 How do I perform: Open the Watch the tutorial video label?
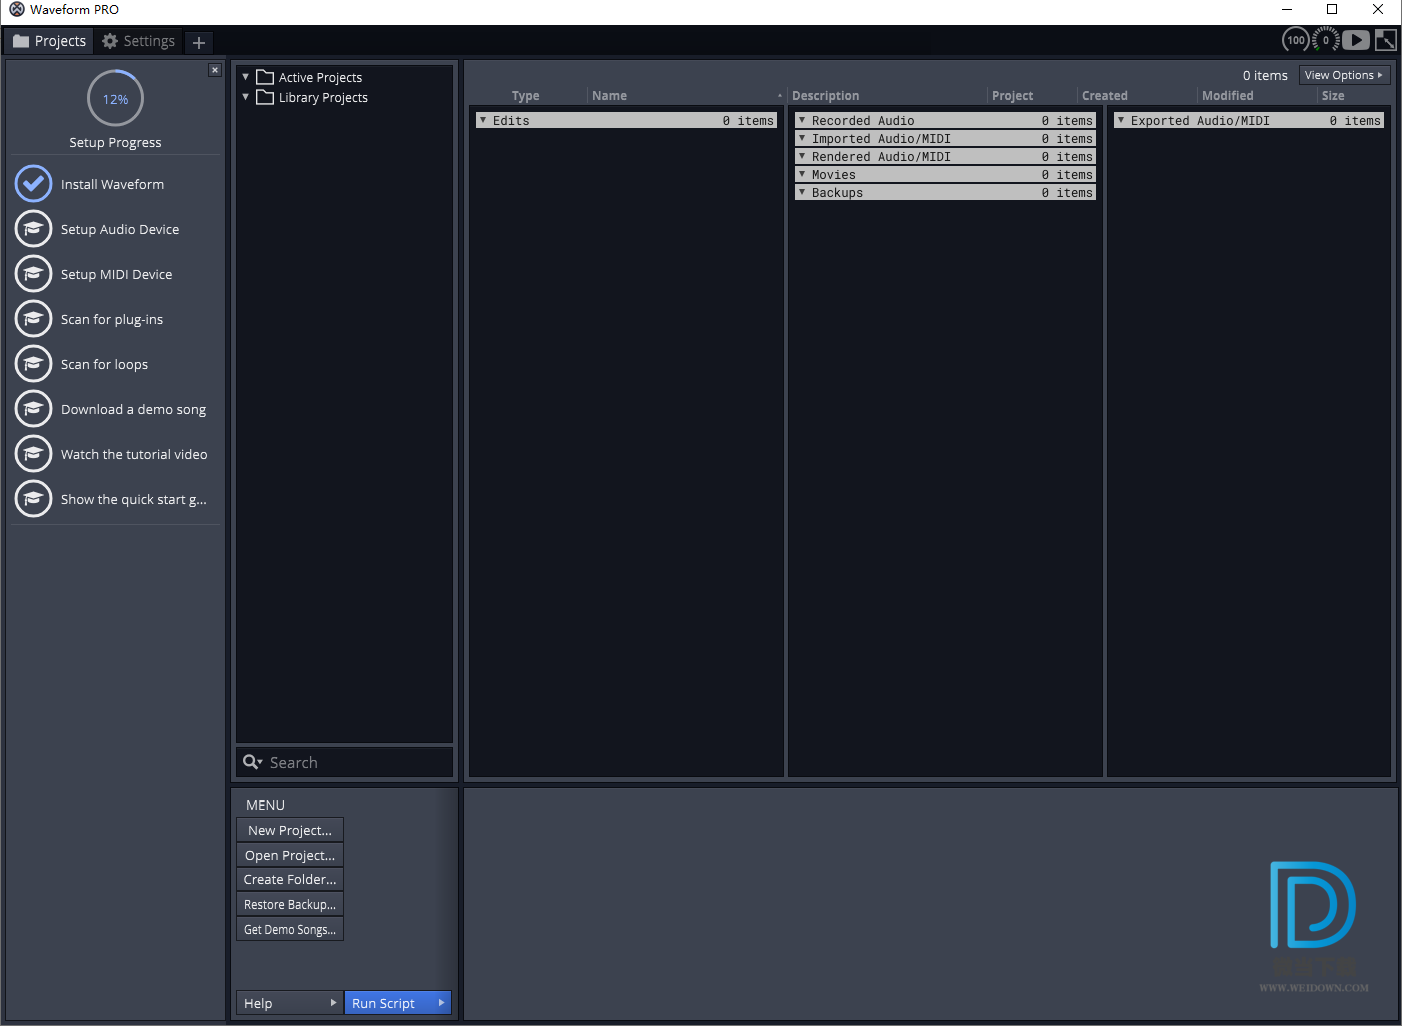pos(134,454)
